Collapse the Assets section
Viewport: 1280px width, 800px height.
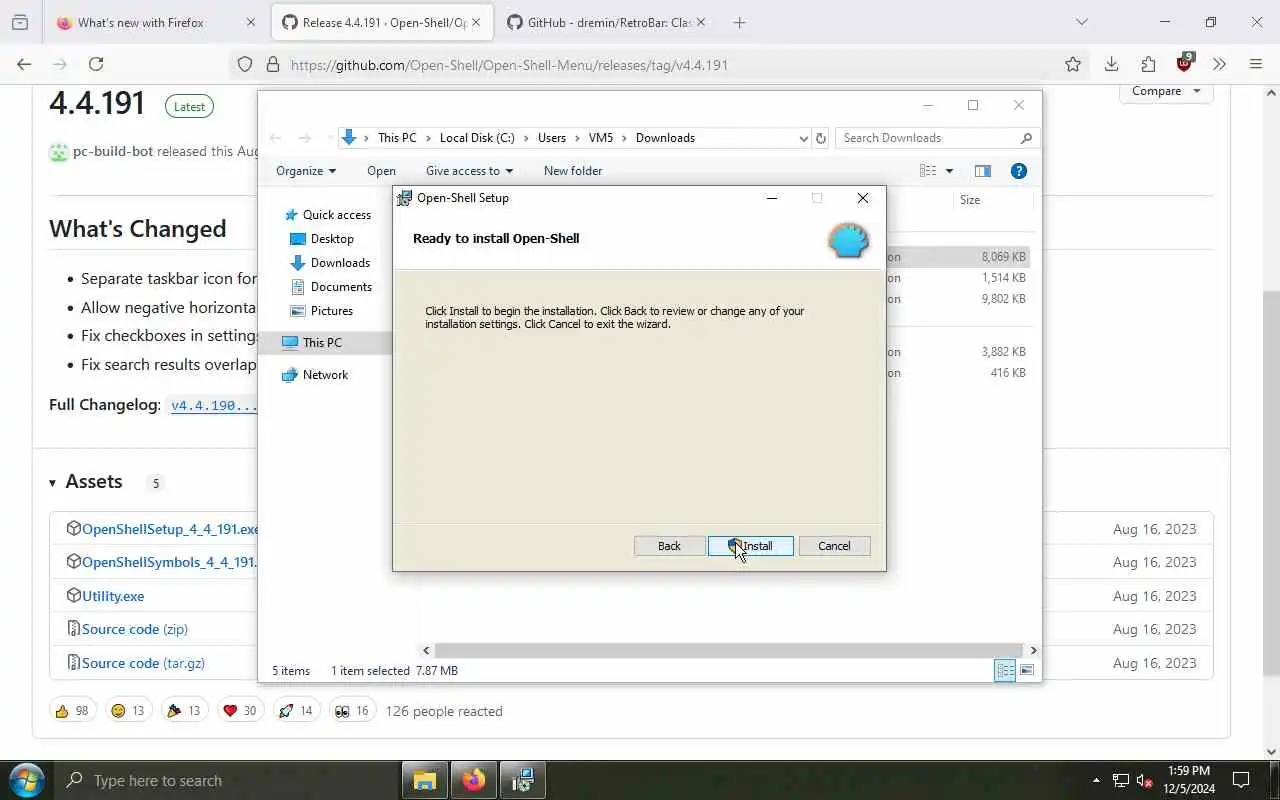[x=86, y=482]
